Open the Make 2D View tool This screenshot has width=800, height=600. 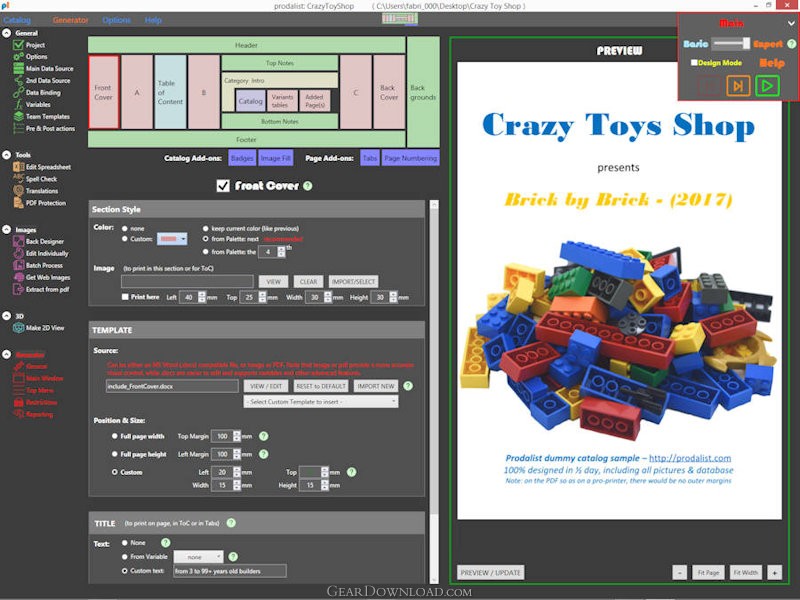(x=39, y=328)
